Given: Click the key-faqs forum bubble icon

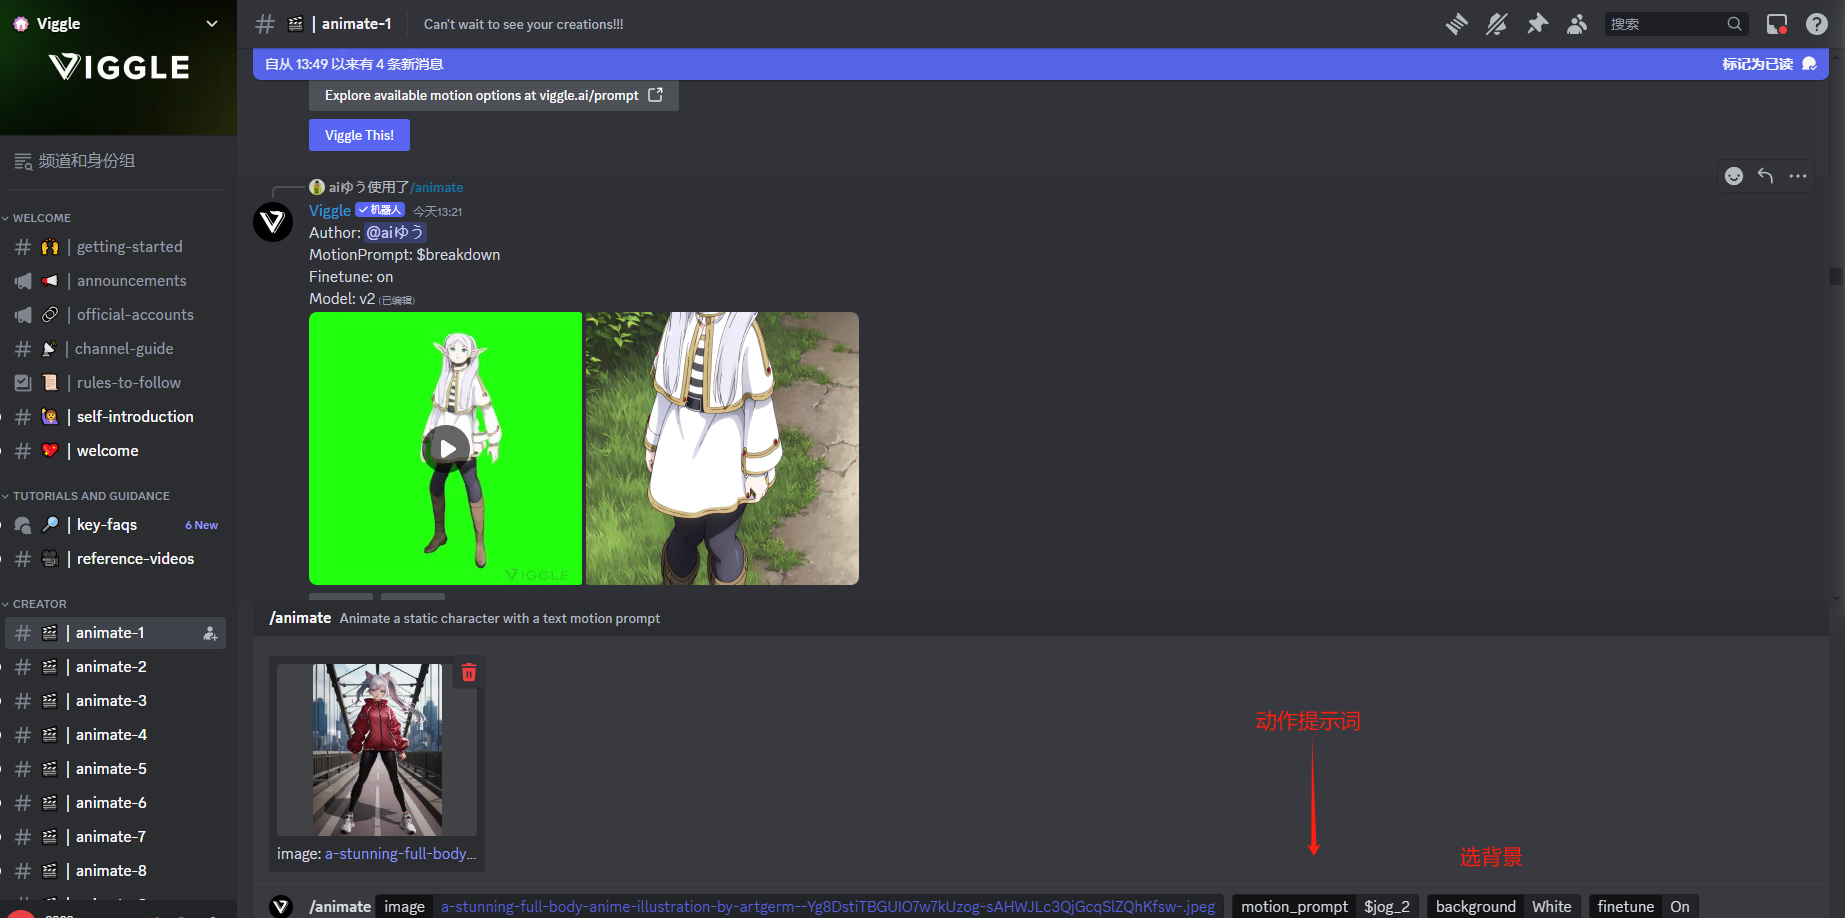Looking at the screenshot, I should coord(23,525).
